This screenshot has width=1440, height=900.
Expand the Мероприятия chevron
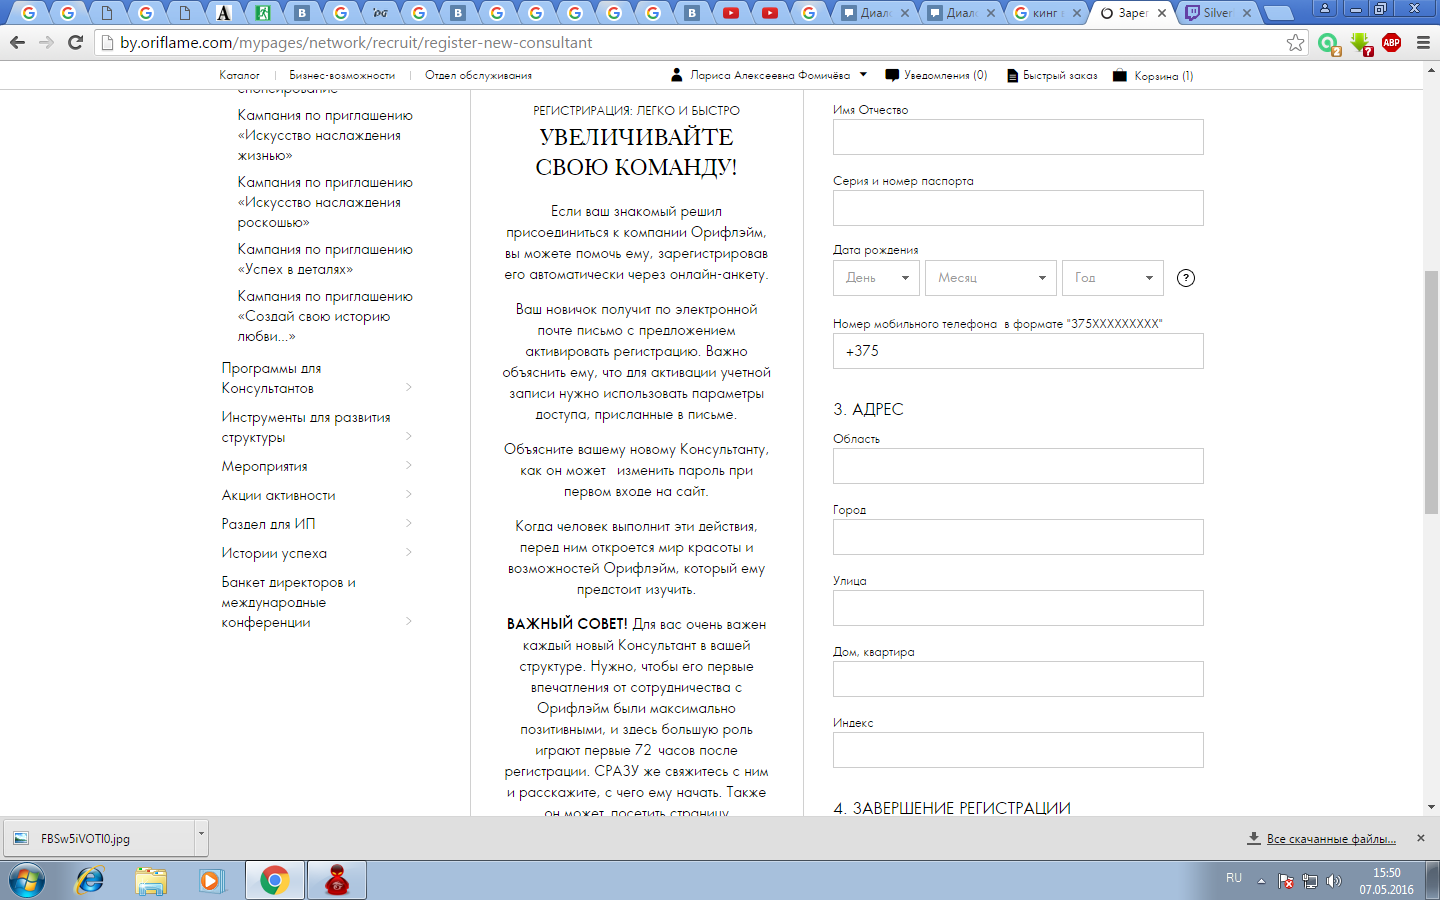click(x=409, y=465)
